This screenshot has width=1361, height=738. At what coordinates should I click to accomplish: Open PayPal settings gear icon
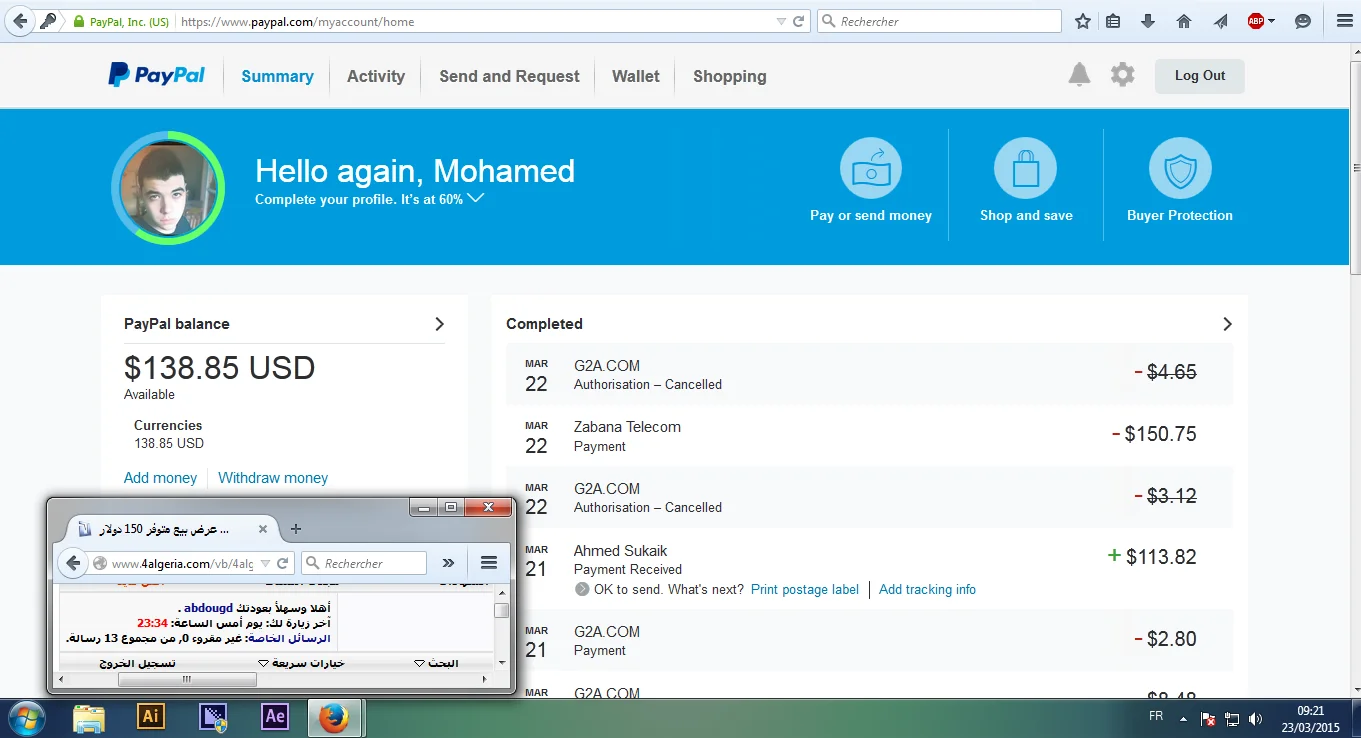pyautogui.click(x=1123, y=75)
